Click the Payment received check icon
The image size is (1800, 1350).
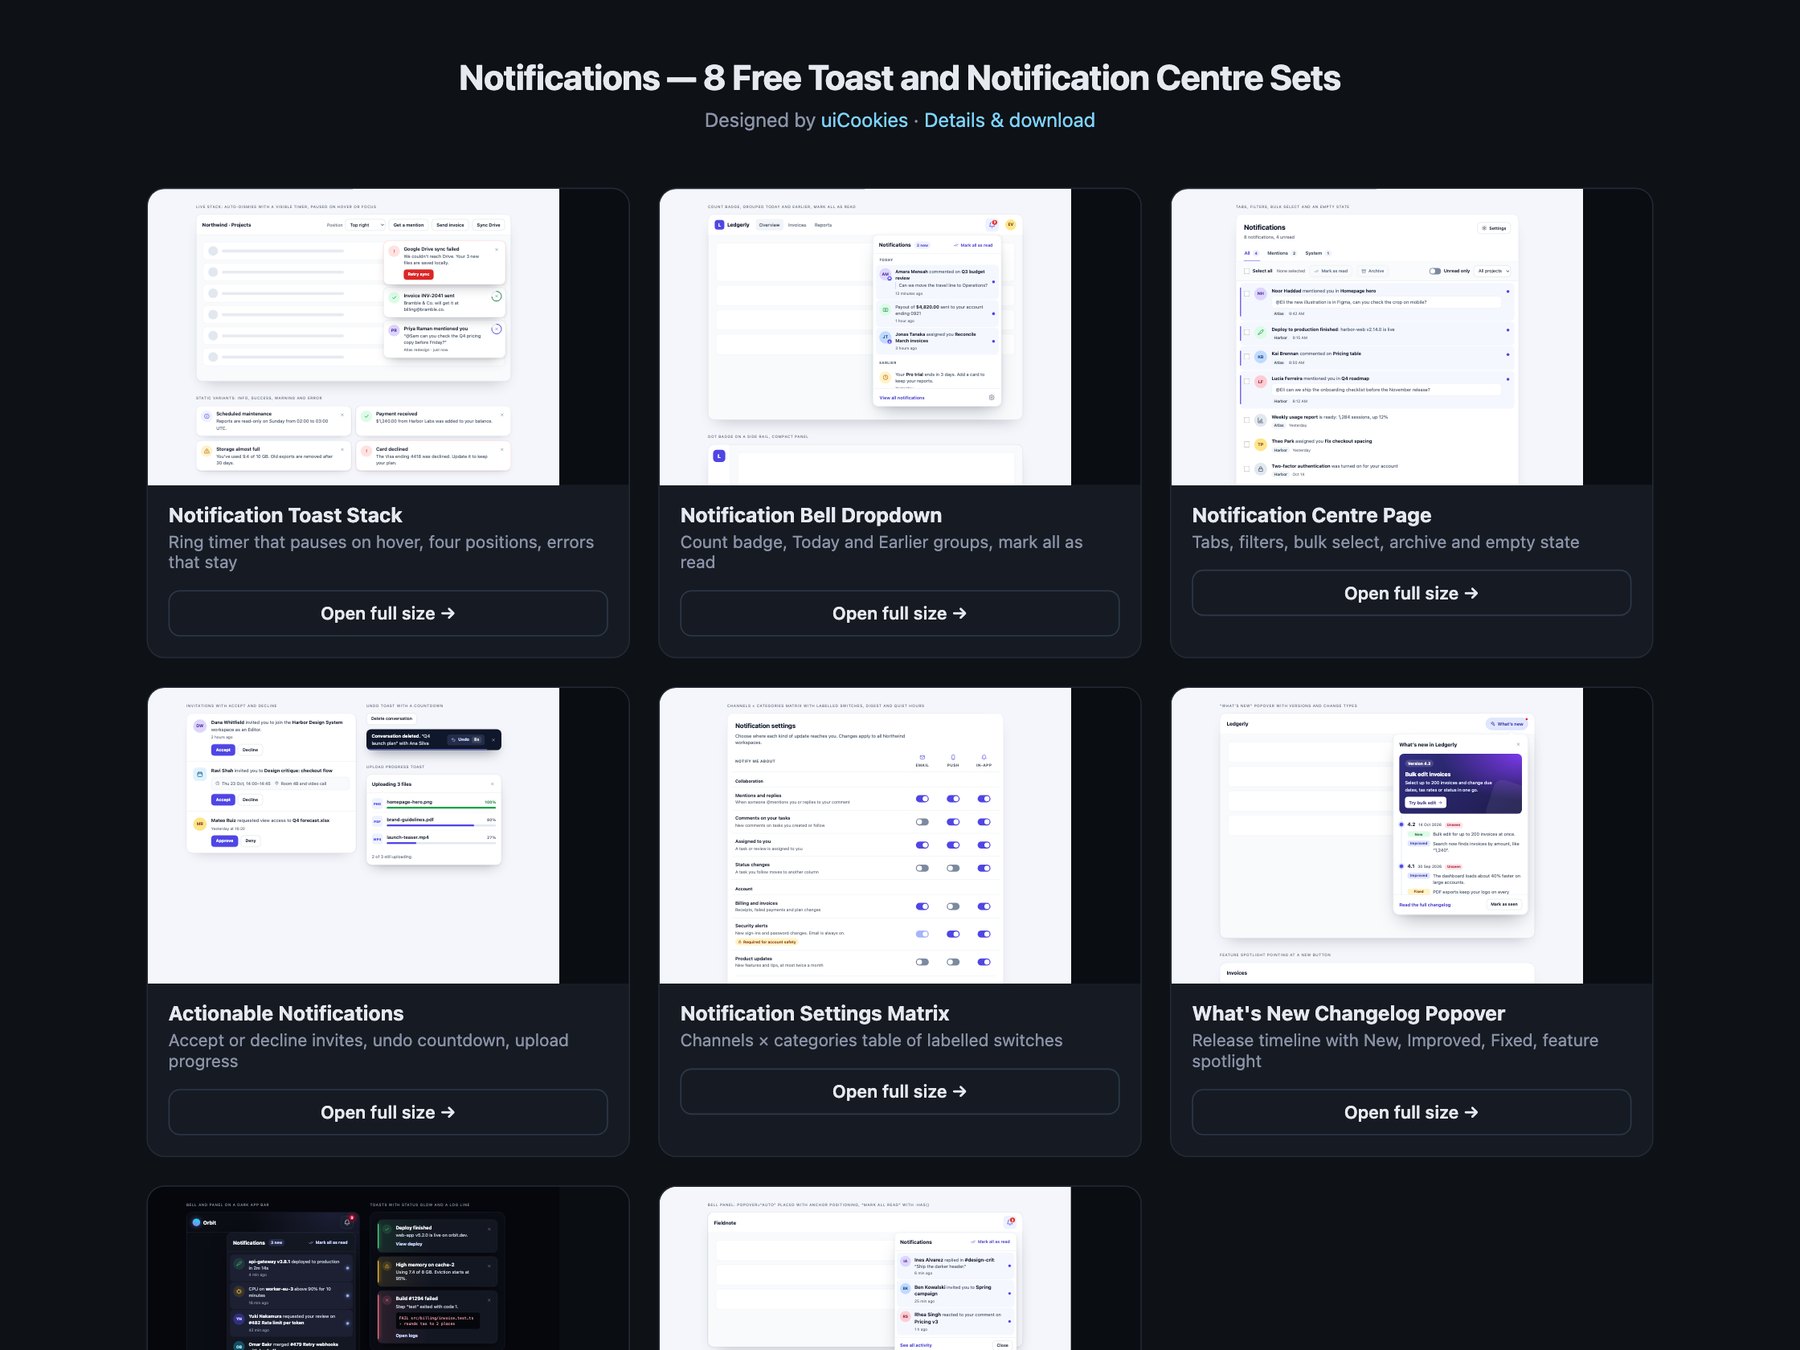[x=366, y=416]
